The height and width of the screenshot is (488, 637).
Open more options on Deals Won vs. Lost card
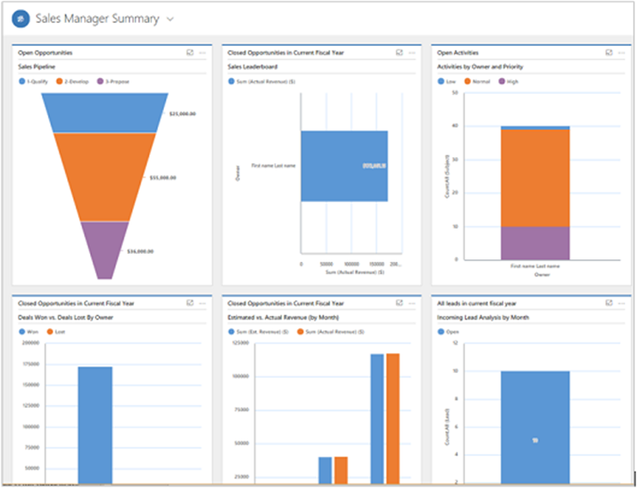pyautogui.click(x=202, y=303)
